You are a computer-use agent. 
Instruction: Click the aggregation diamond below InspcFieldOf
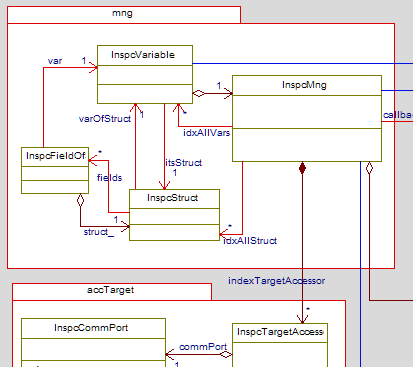[x=80, y=200]
